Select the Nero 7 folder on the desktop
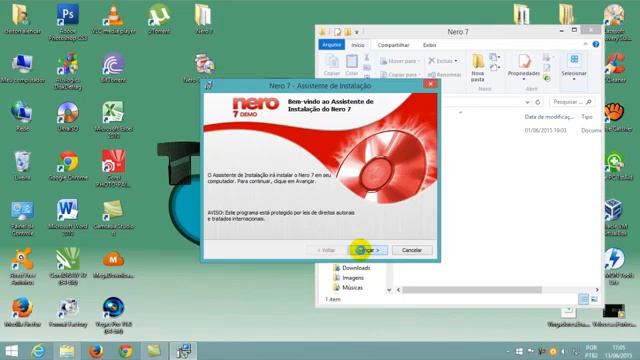The image size is (640, 360). 203,19
